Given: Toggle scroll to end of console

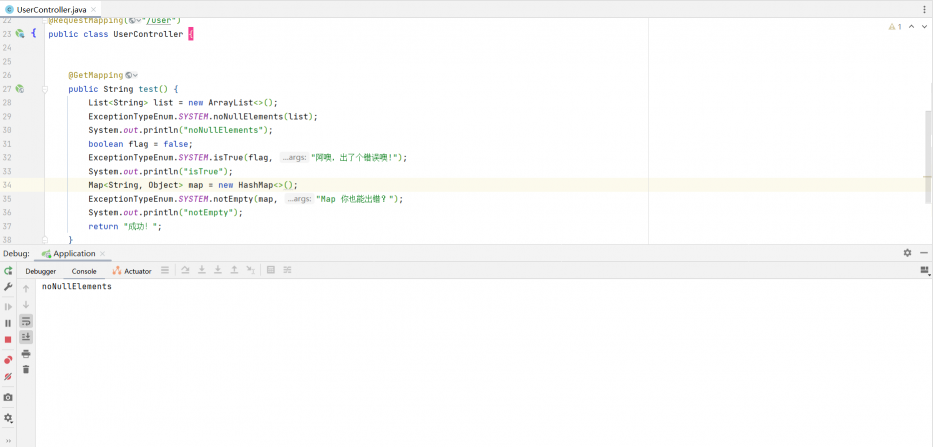Looking at the screenshot, I should coord(26,338).
